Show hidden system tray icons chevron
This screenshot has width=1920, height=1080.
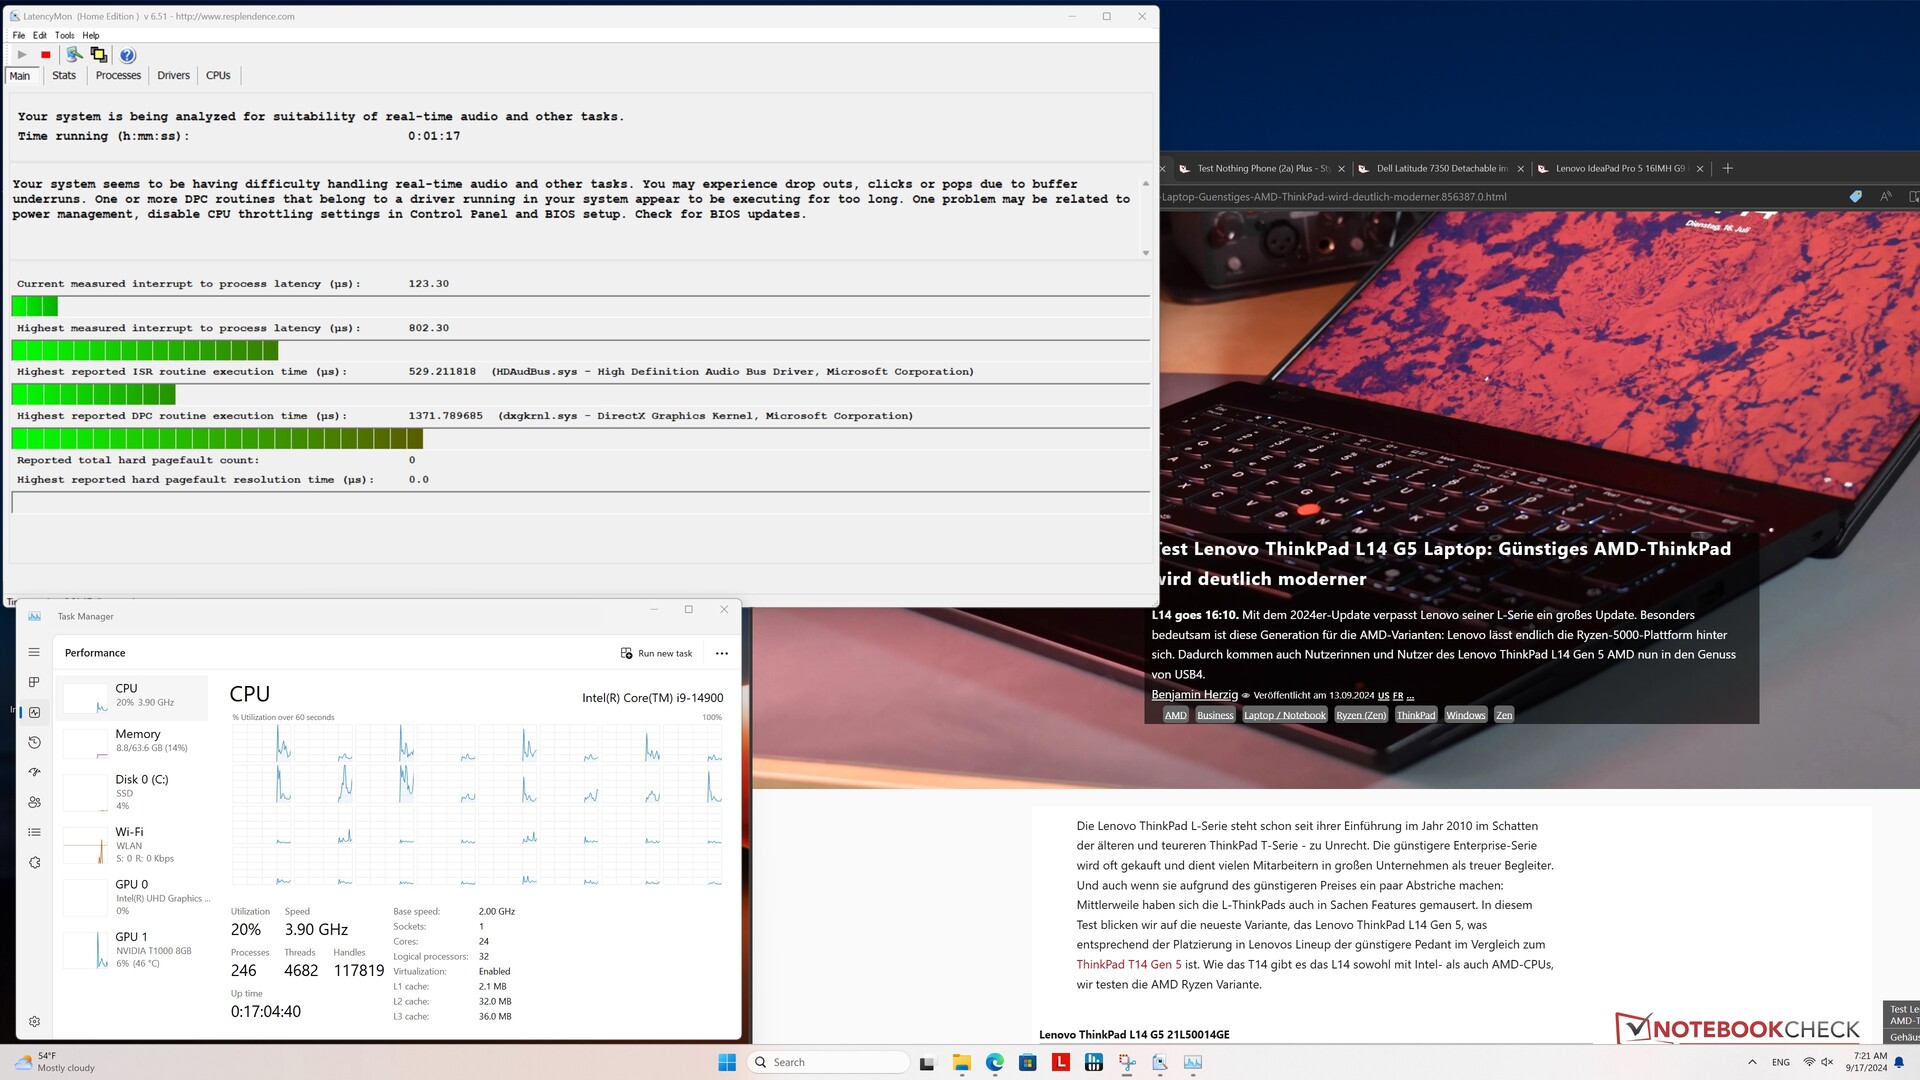[x=1751, y=1062]
